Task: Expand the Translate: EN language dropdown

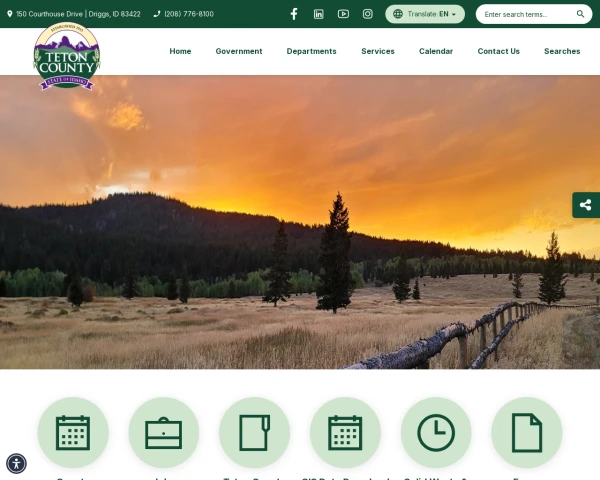Action: point(425,14)
